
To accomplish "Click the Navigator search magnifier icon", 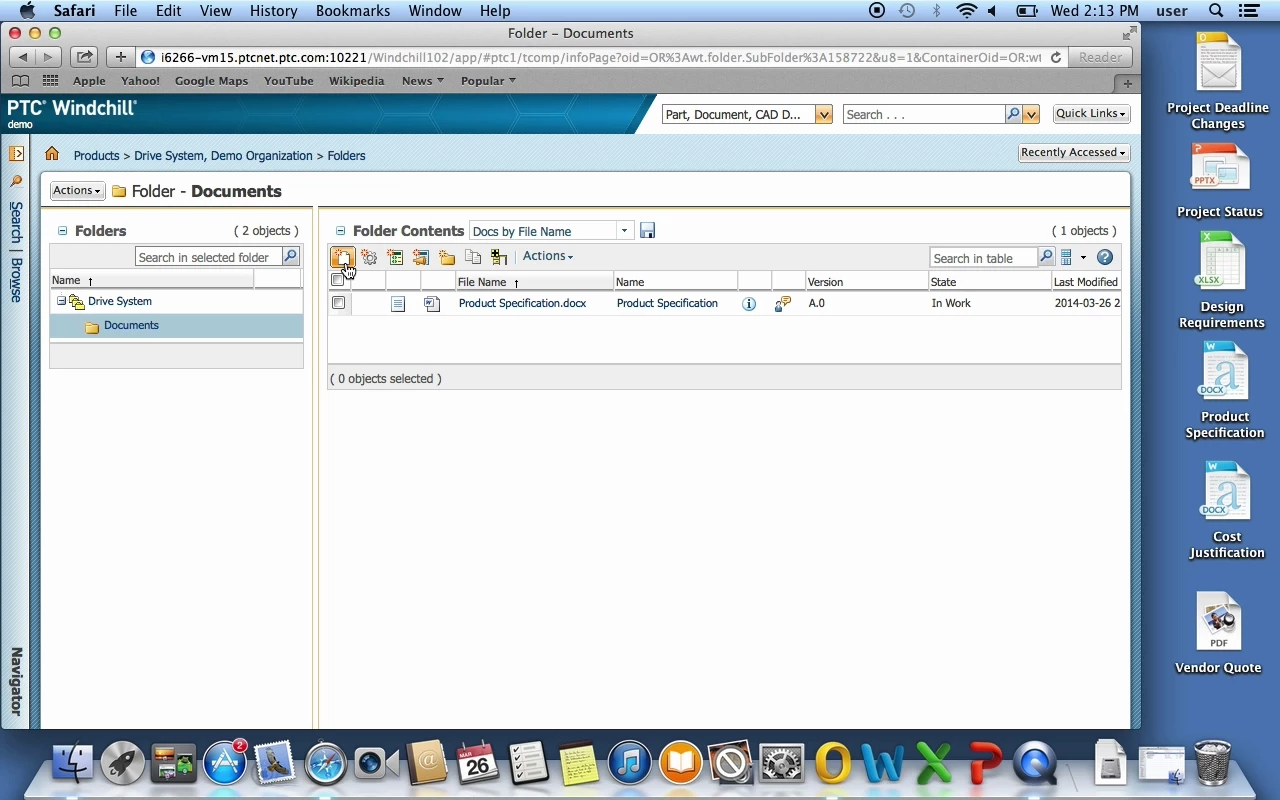I will tap(16, 181).
